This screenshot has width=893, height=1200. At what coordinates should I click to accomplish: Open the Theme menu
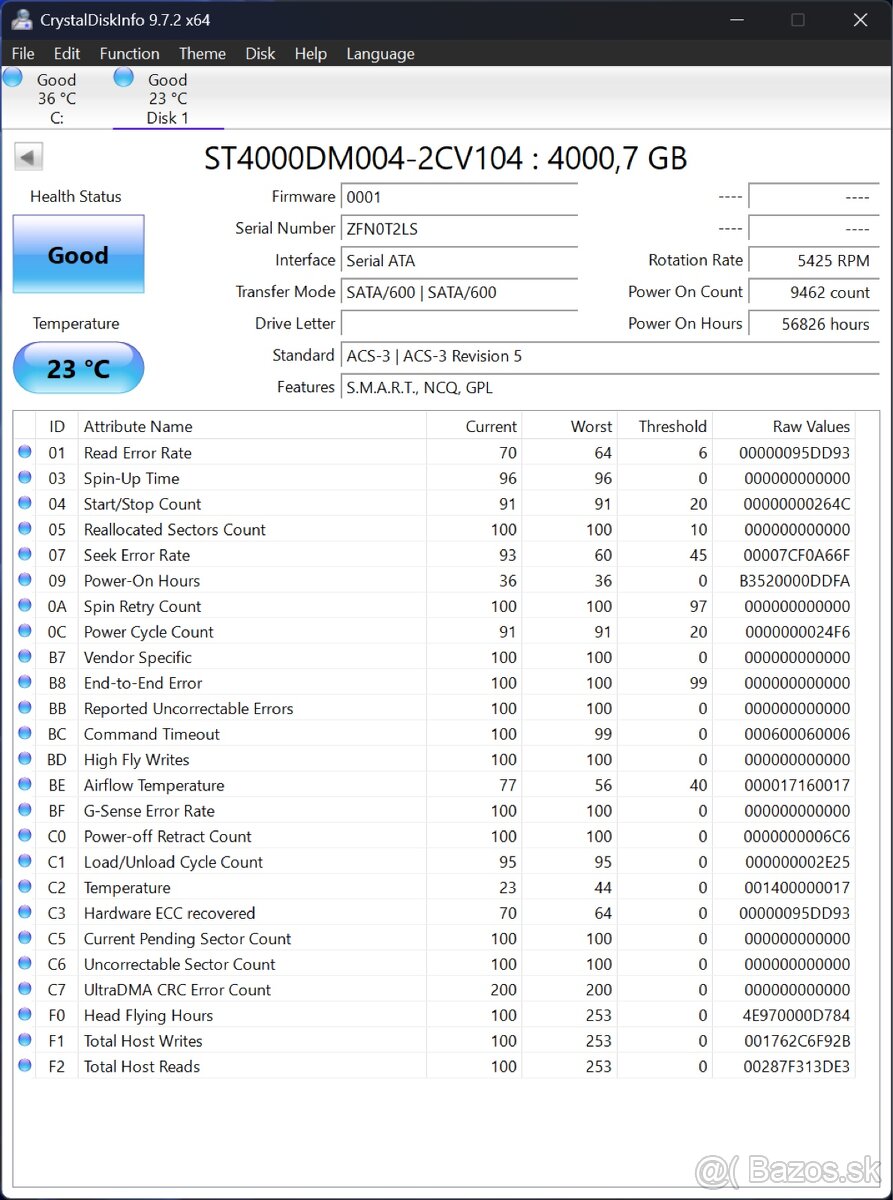[202, 53]
